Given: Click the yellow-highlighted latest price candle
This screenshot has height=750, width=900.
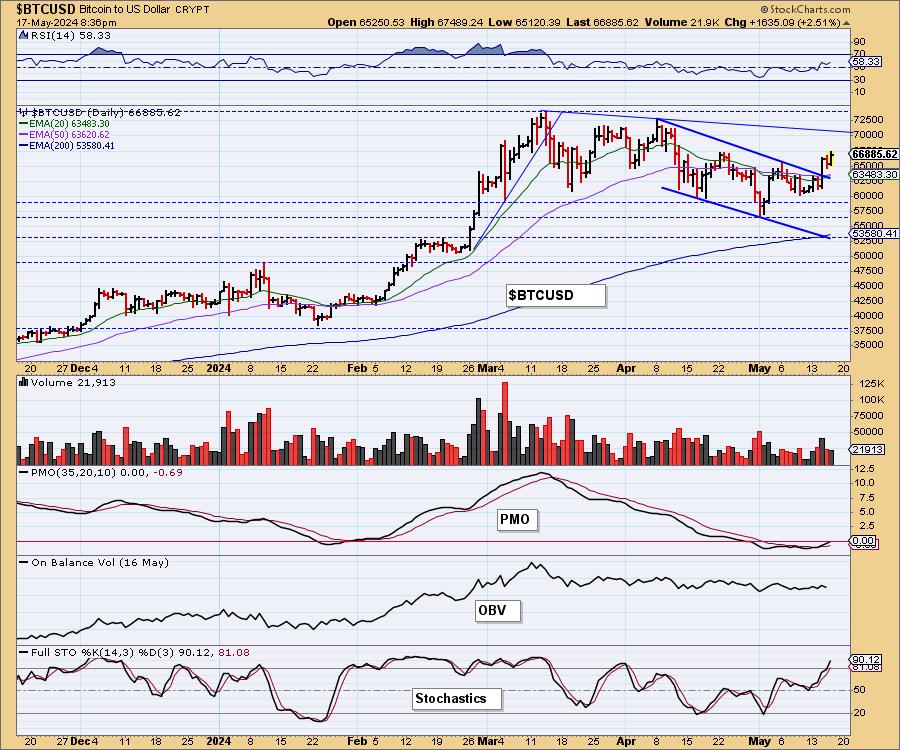Looking at the screenshot, I should (x=831, y=158).
